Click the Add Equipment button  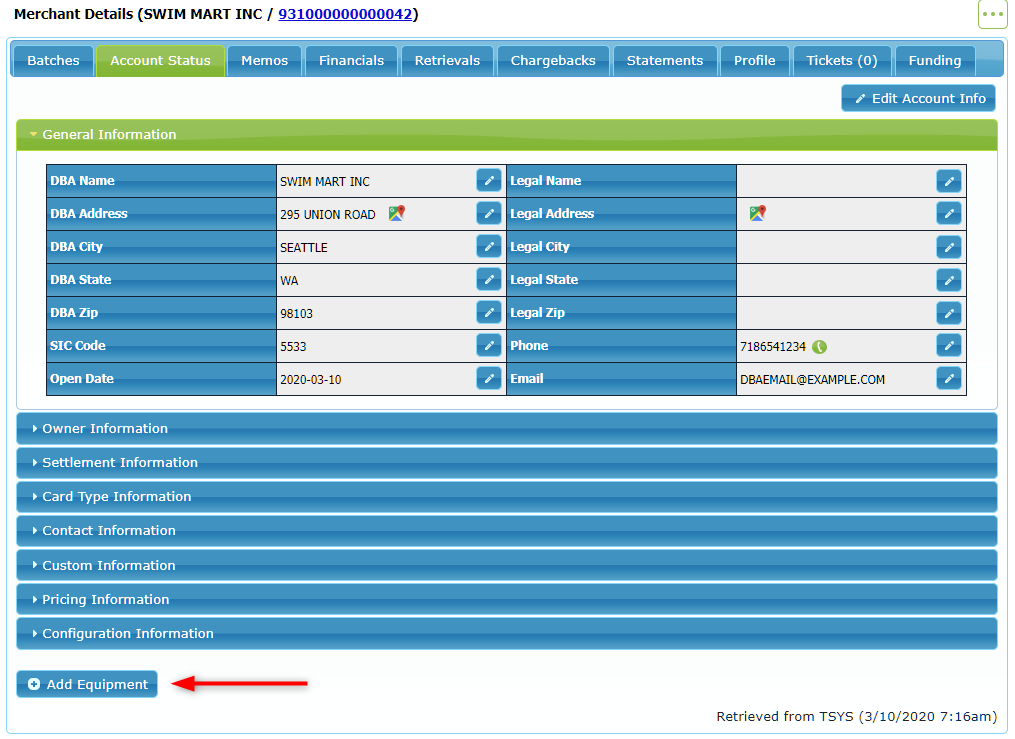tap(87, 684)
